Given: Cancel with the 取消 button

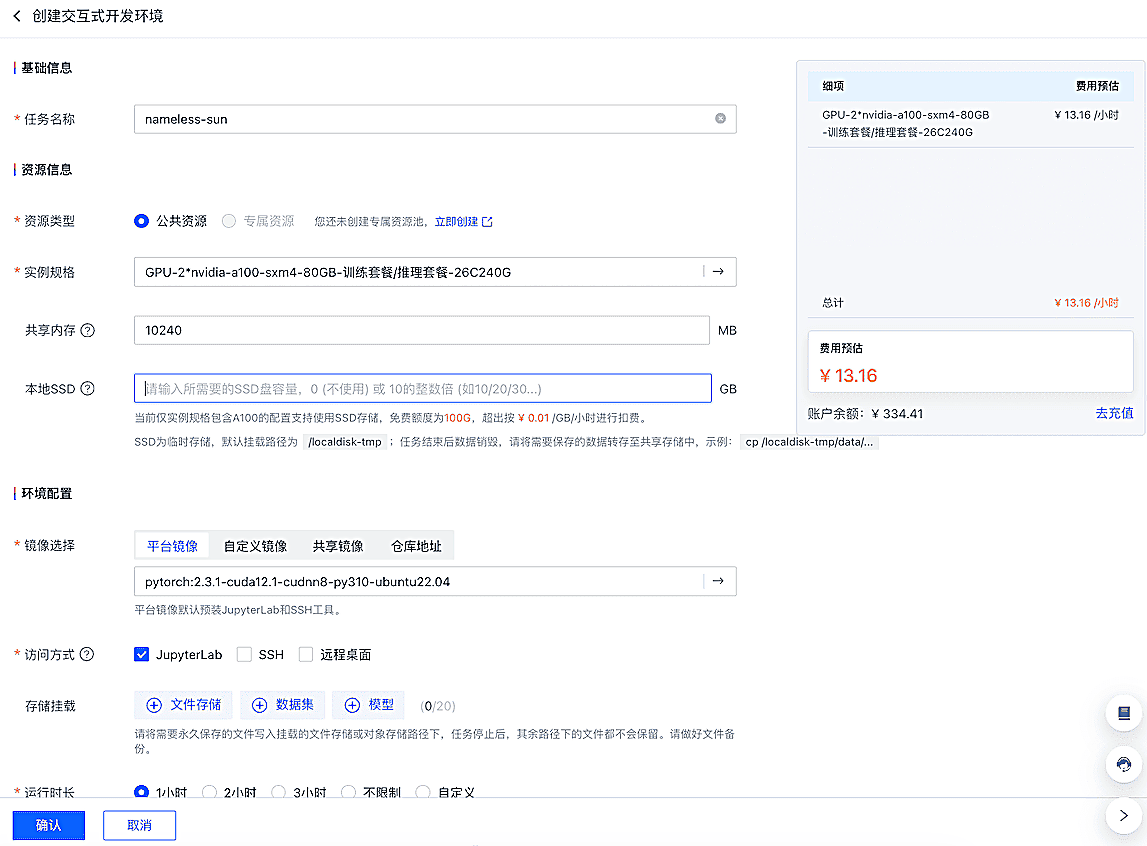Looking at the screenshot, I should [139, 825].
